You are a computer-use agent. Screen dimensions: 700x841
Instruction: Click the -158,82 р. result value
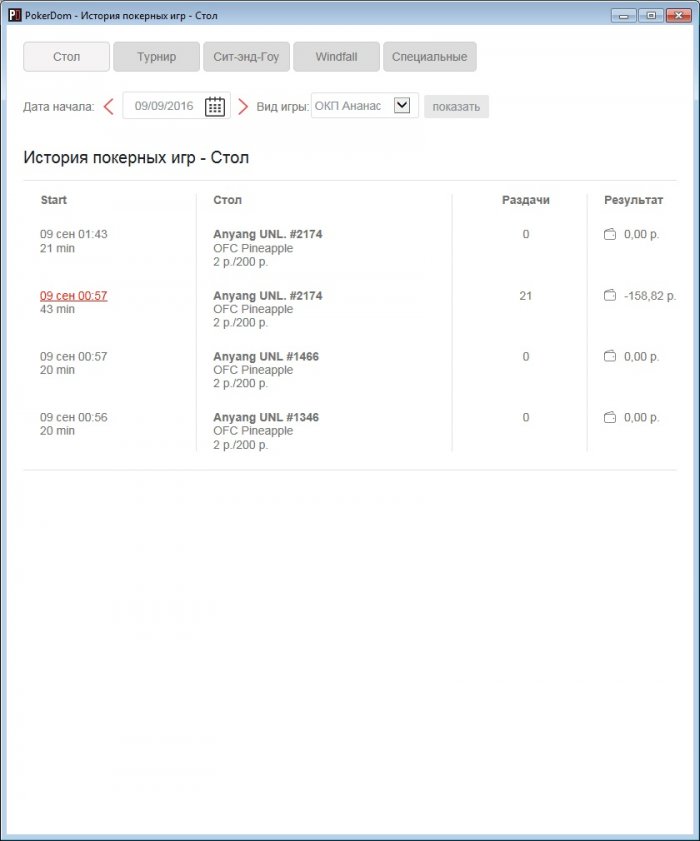click(x=650, y=296)
